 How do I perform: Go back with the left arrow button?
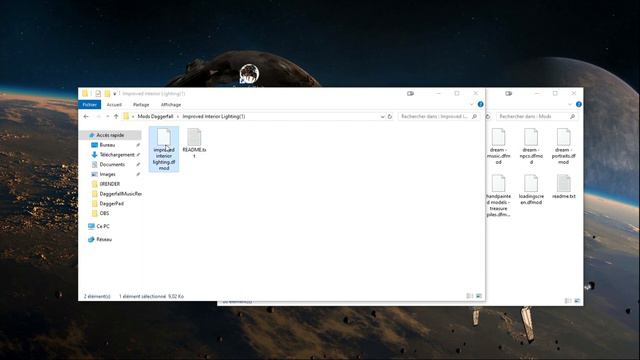[86, 117]
